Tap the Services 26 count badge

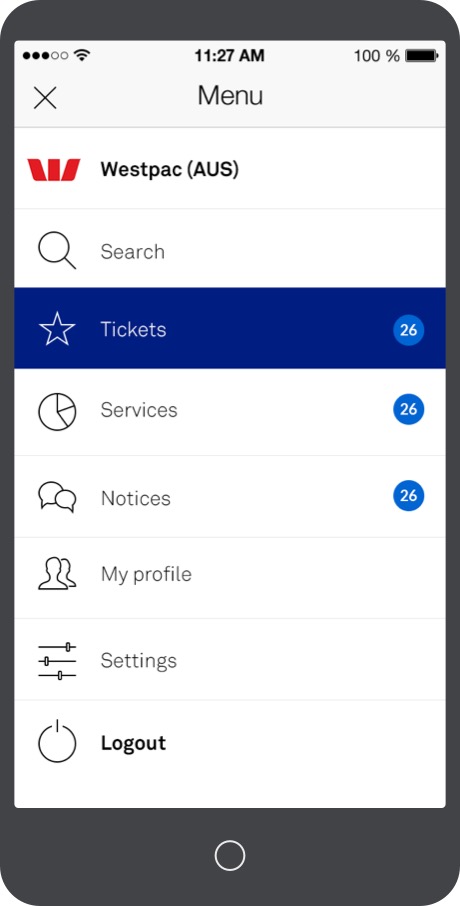pos(409,409)
